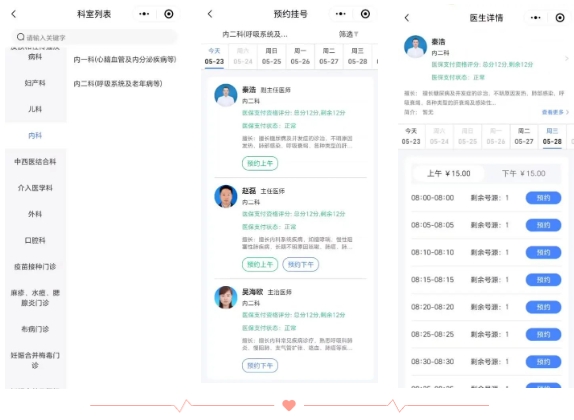This screenshot has height=420, width=574.
Task: Book afternoon slot 预约下午 for 吴海欧
Action: coord(260,365)
